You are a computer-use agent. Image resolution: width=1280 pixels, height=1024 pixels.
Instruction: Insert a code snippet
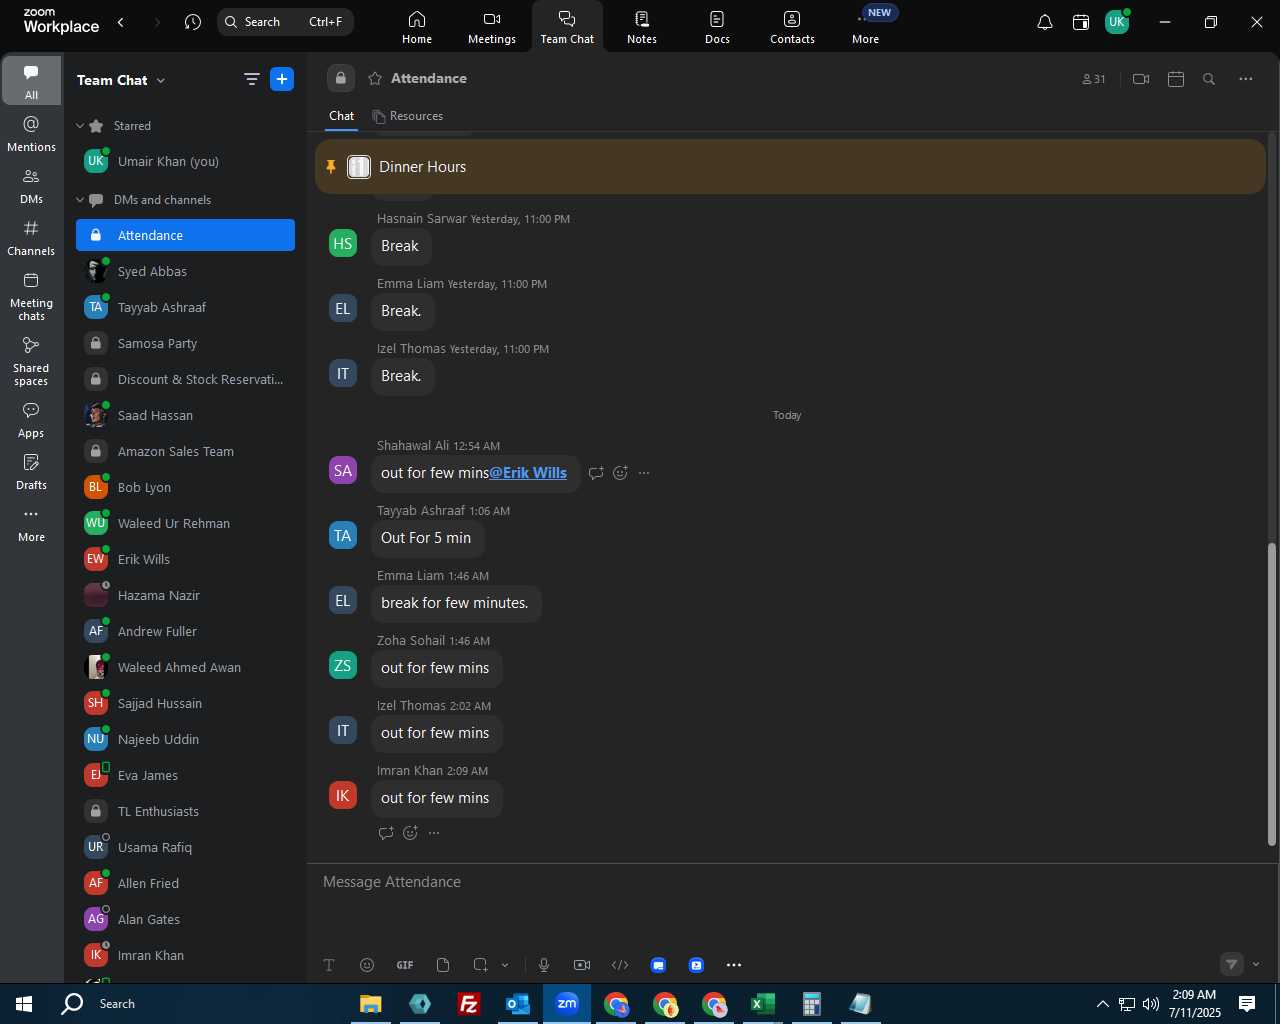pos(620,965)
